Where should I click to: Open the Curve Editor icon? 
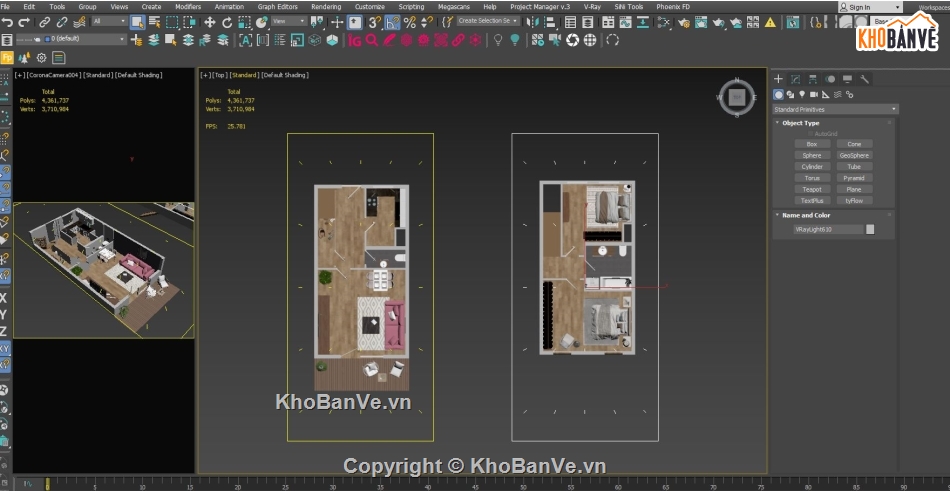point(625,22)
